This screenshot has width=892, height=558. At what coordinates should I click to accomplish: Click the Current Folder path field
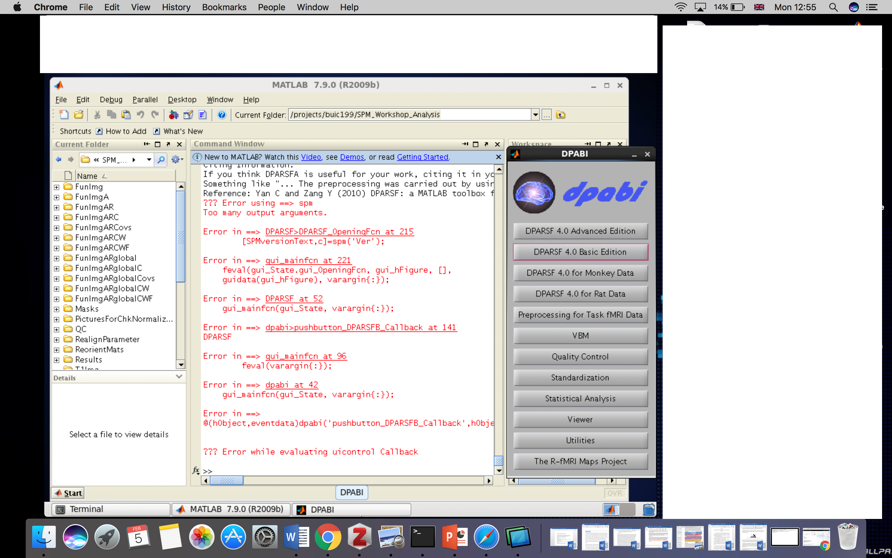pos(410,115)
